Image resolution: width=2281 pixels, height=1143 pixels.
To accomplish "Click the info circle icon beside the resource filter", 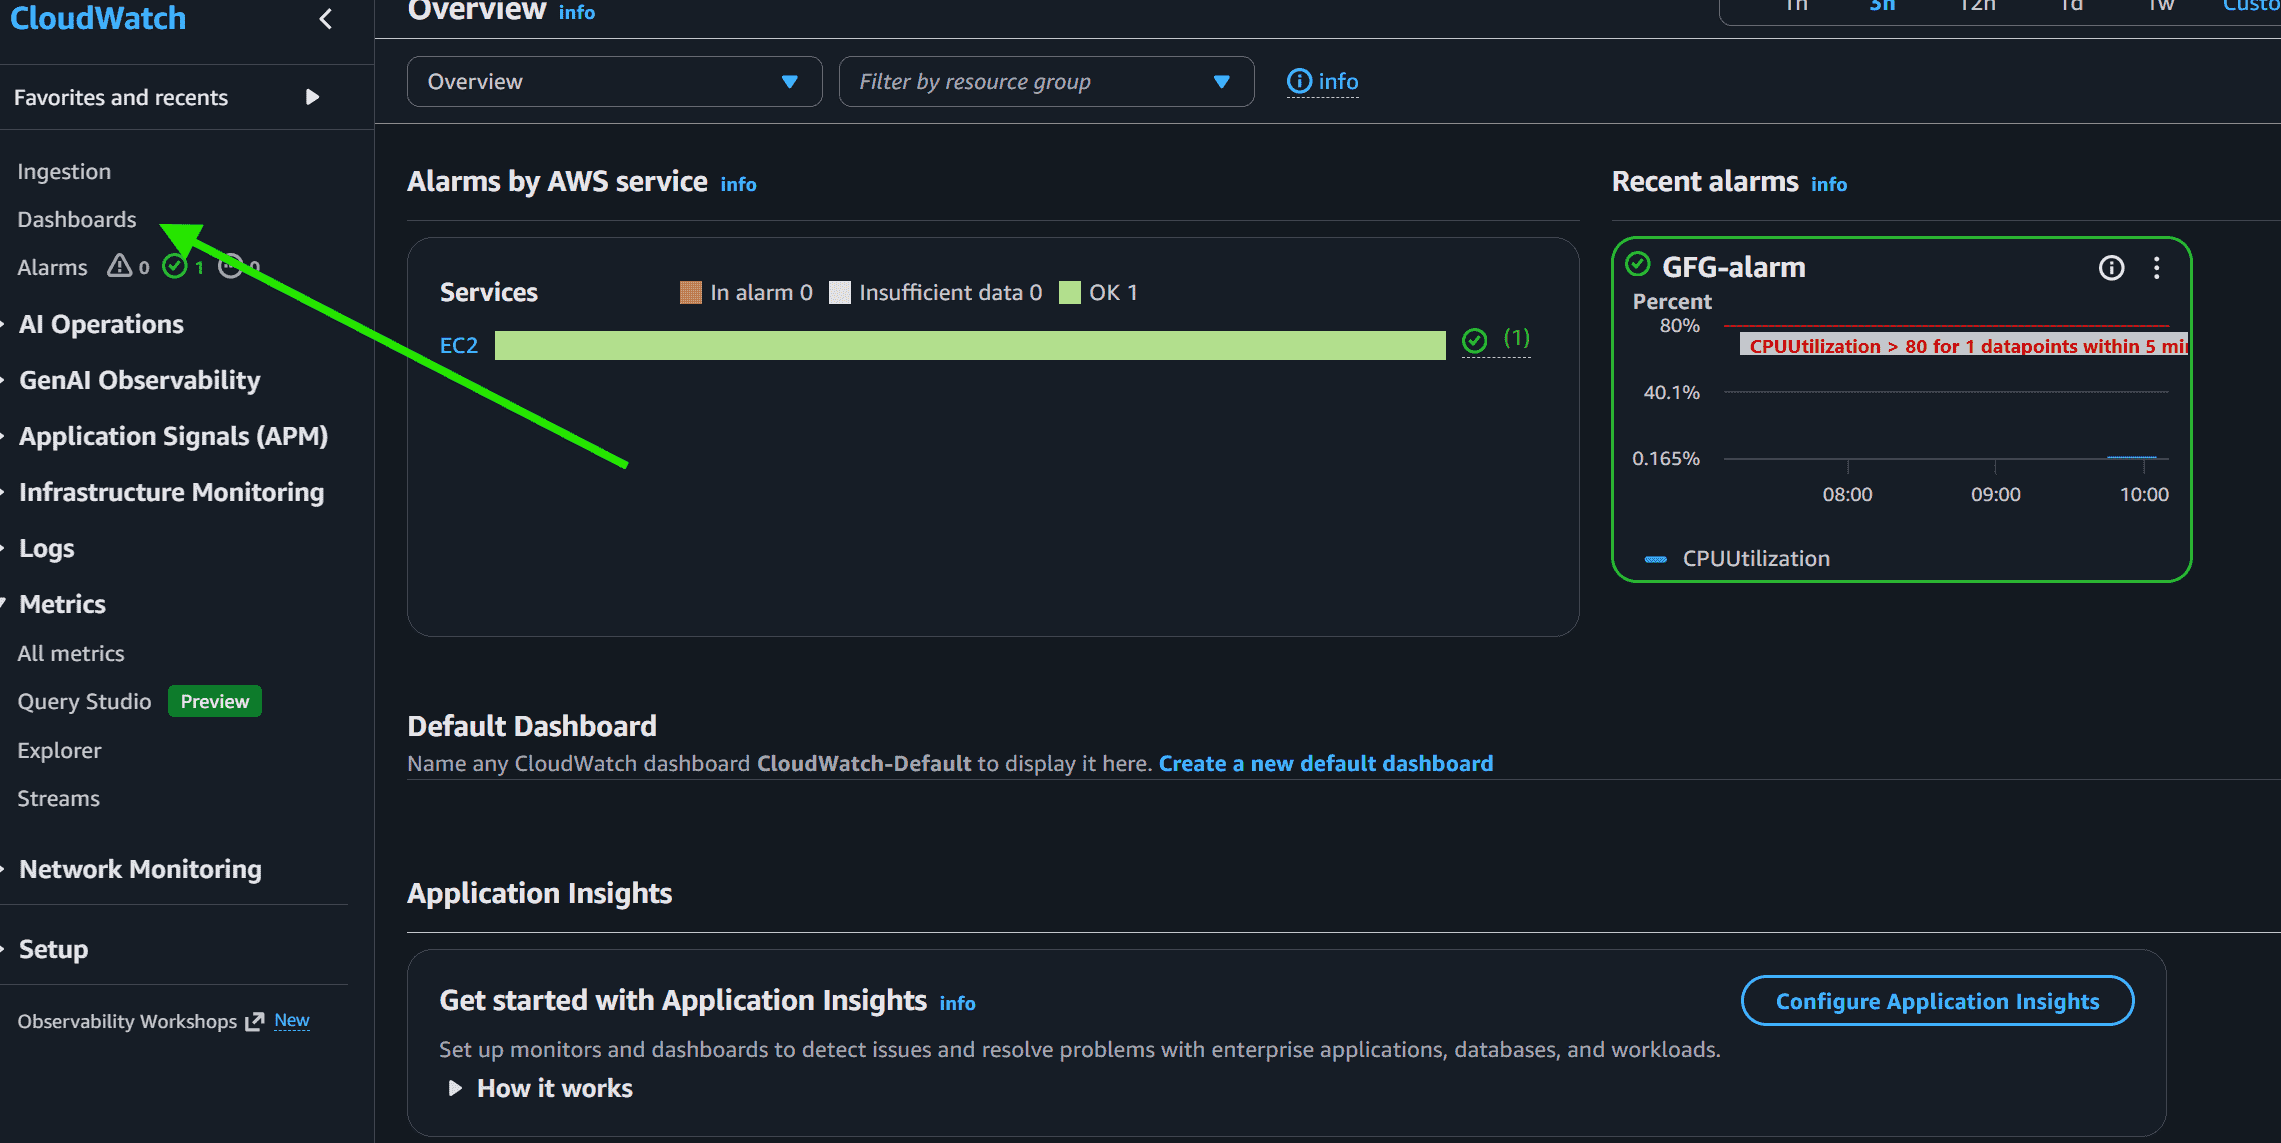I will [x=1298, y=82].
